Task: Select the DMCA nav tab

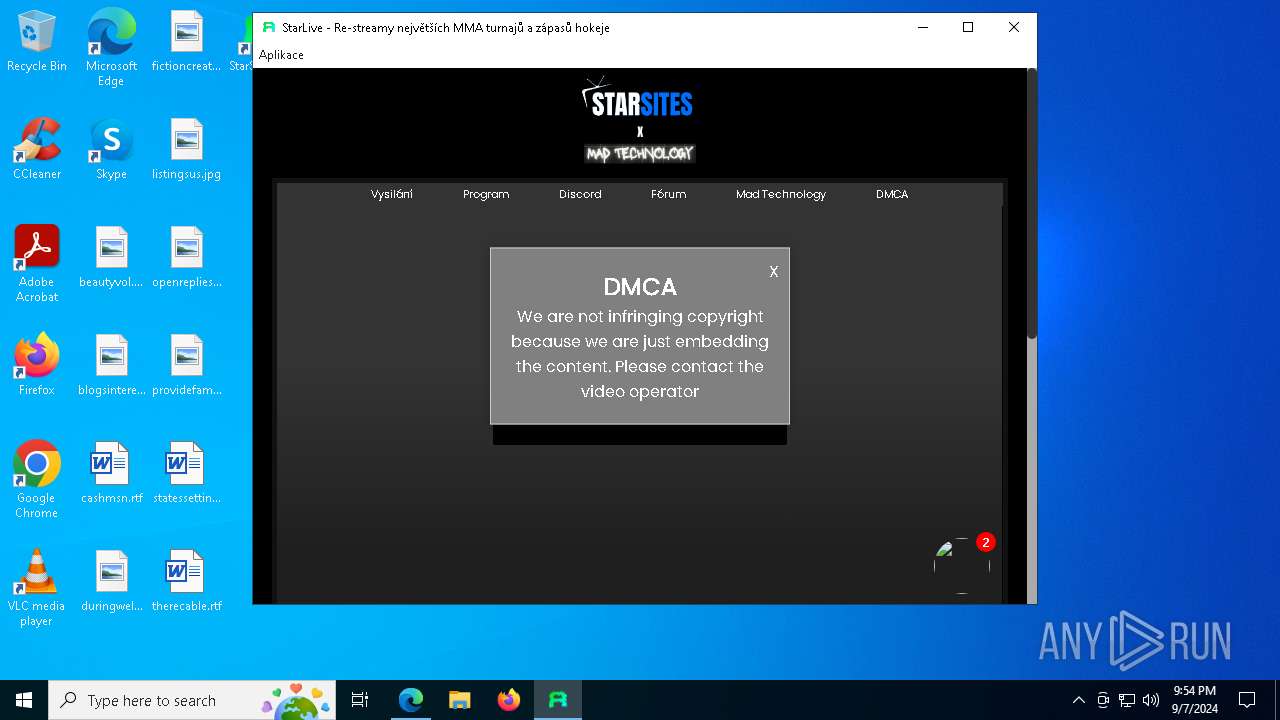Action: (x=892, y=194)
